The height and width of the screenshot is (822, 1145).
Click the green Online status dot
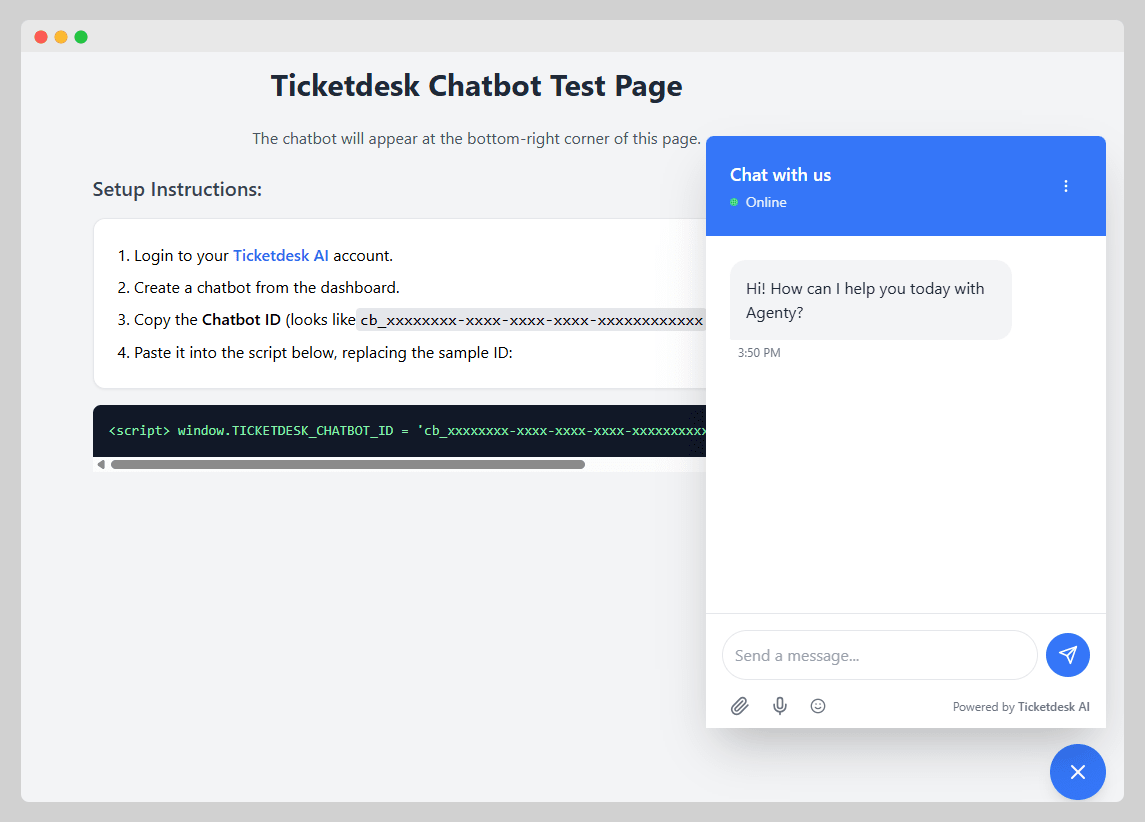point(733,202)
